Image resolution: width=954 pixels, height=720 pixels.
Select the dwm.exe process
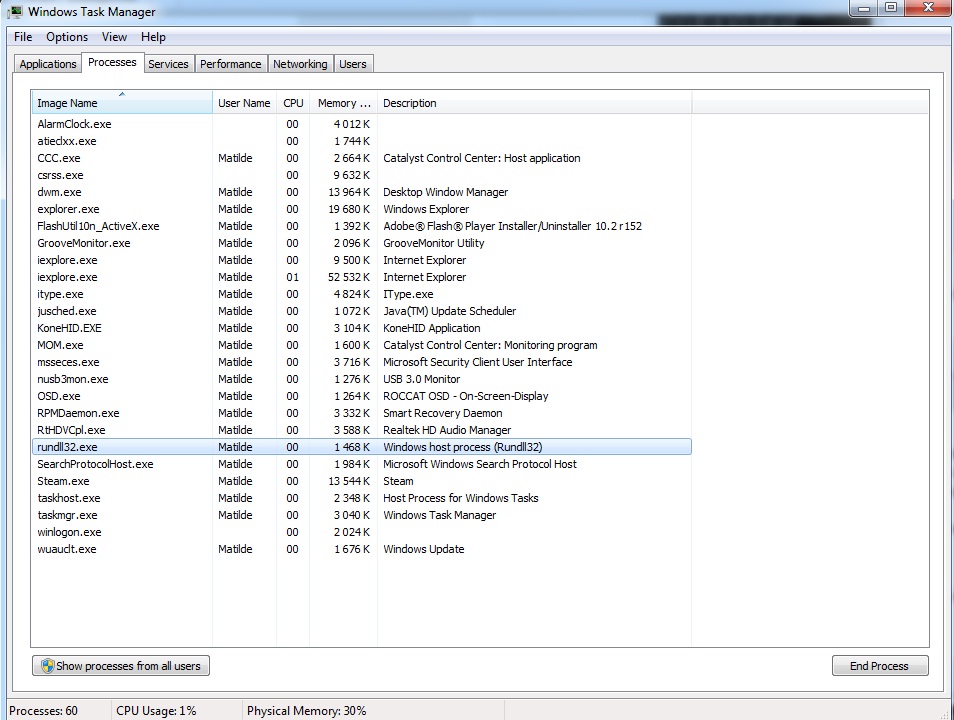(361, 192)
